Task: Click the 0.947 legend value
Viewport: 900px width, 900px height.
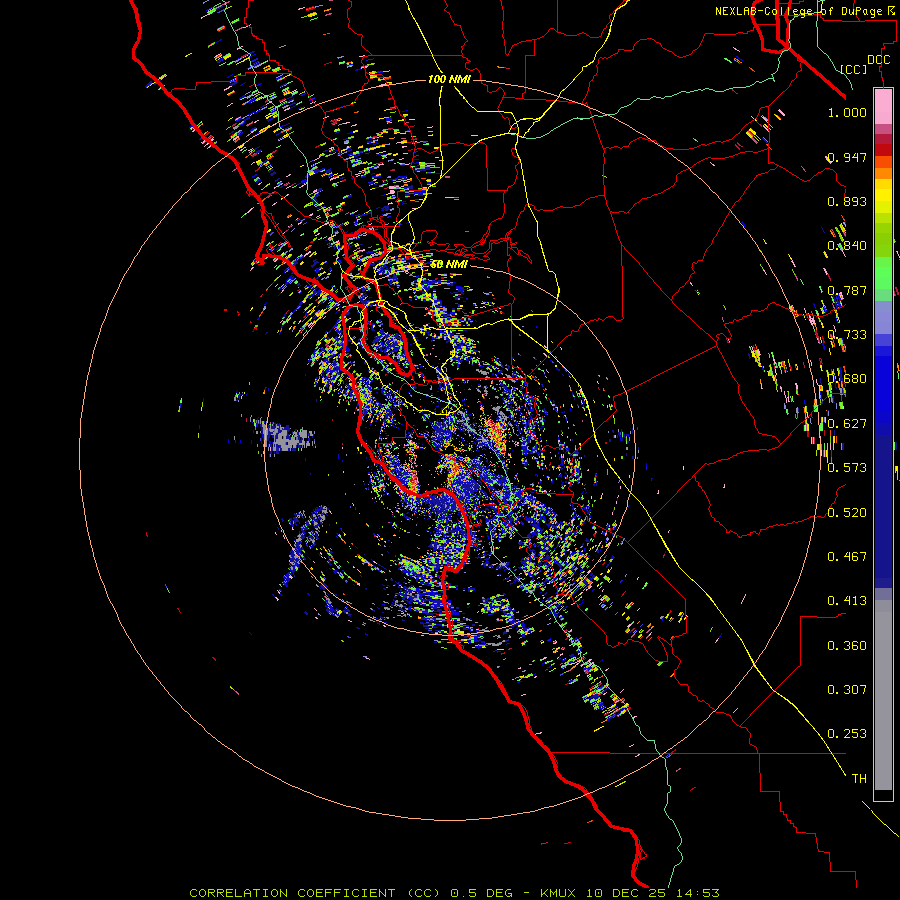Action: 847,157
